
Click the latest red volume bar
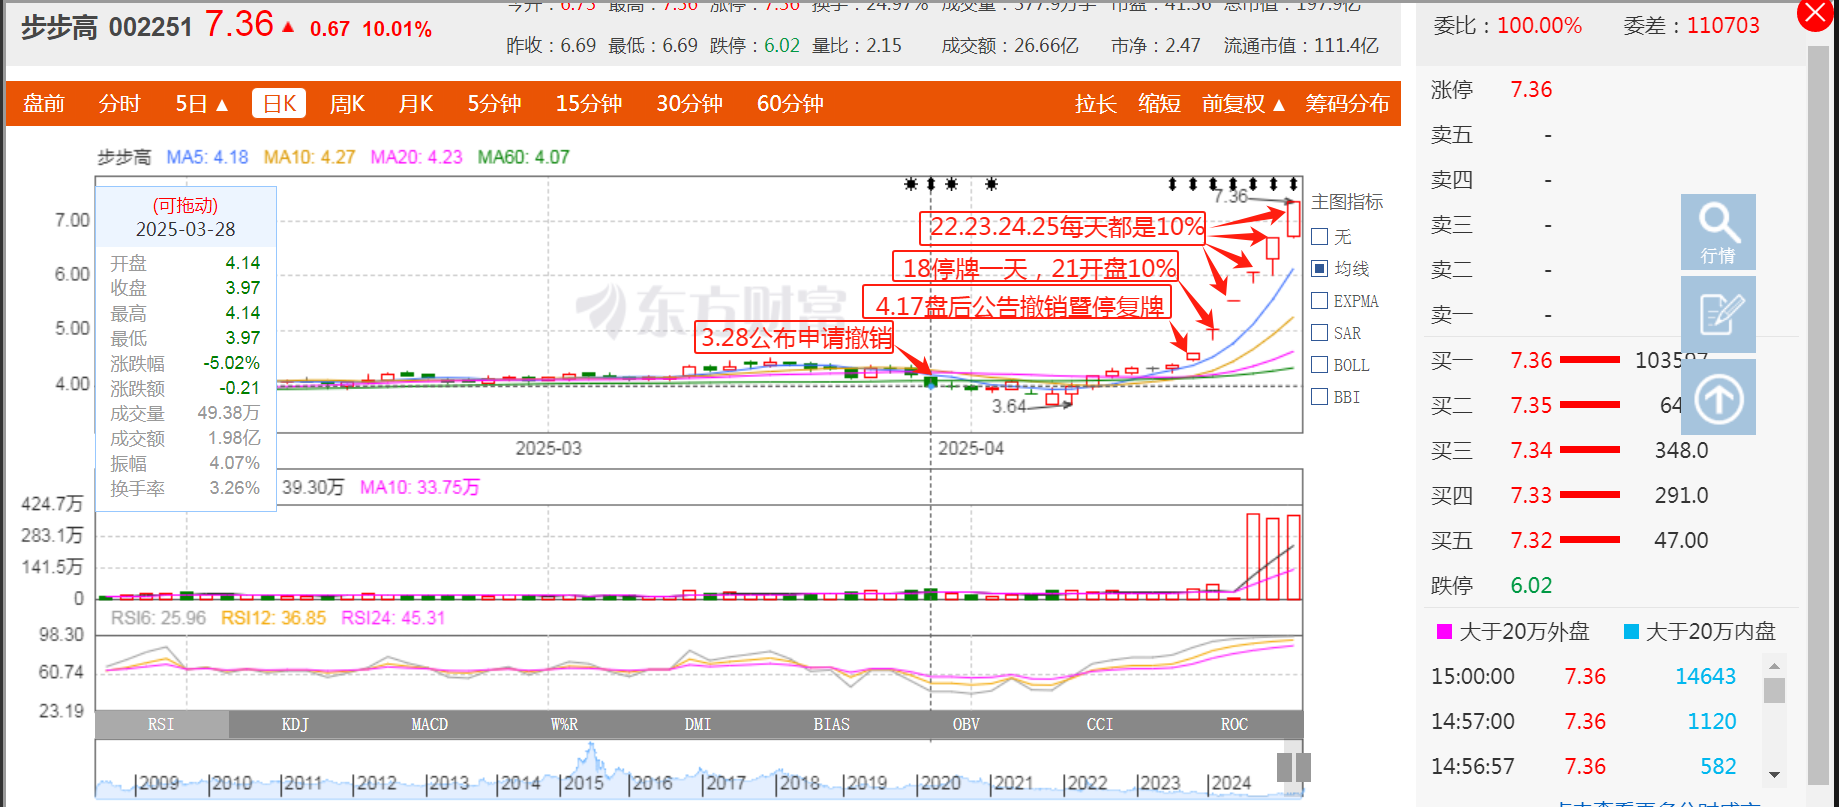pos(1293,557)
